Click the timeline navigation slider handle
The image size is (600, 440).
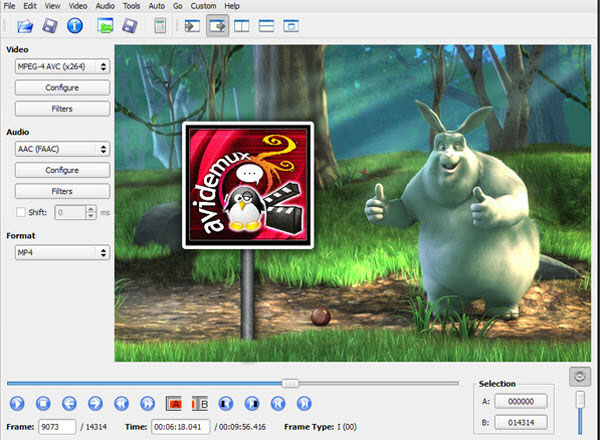point(290,383)
